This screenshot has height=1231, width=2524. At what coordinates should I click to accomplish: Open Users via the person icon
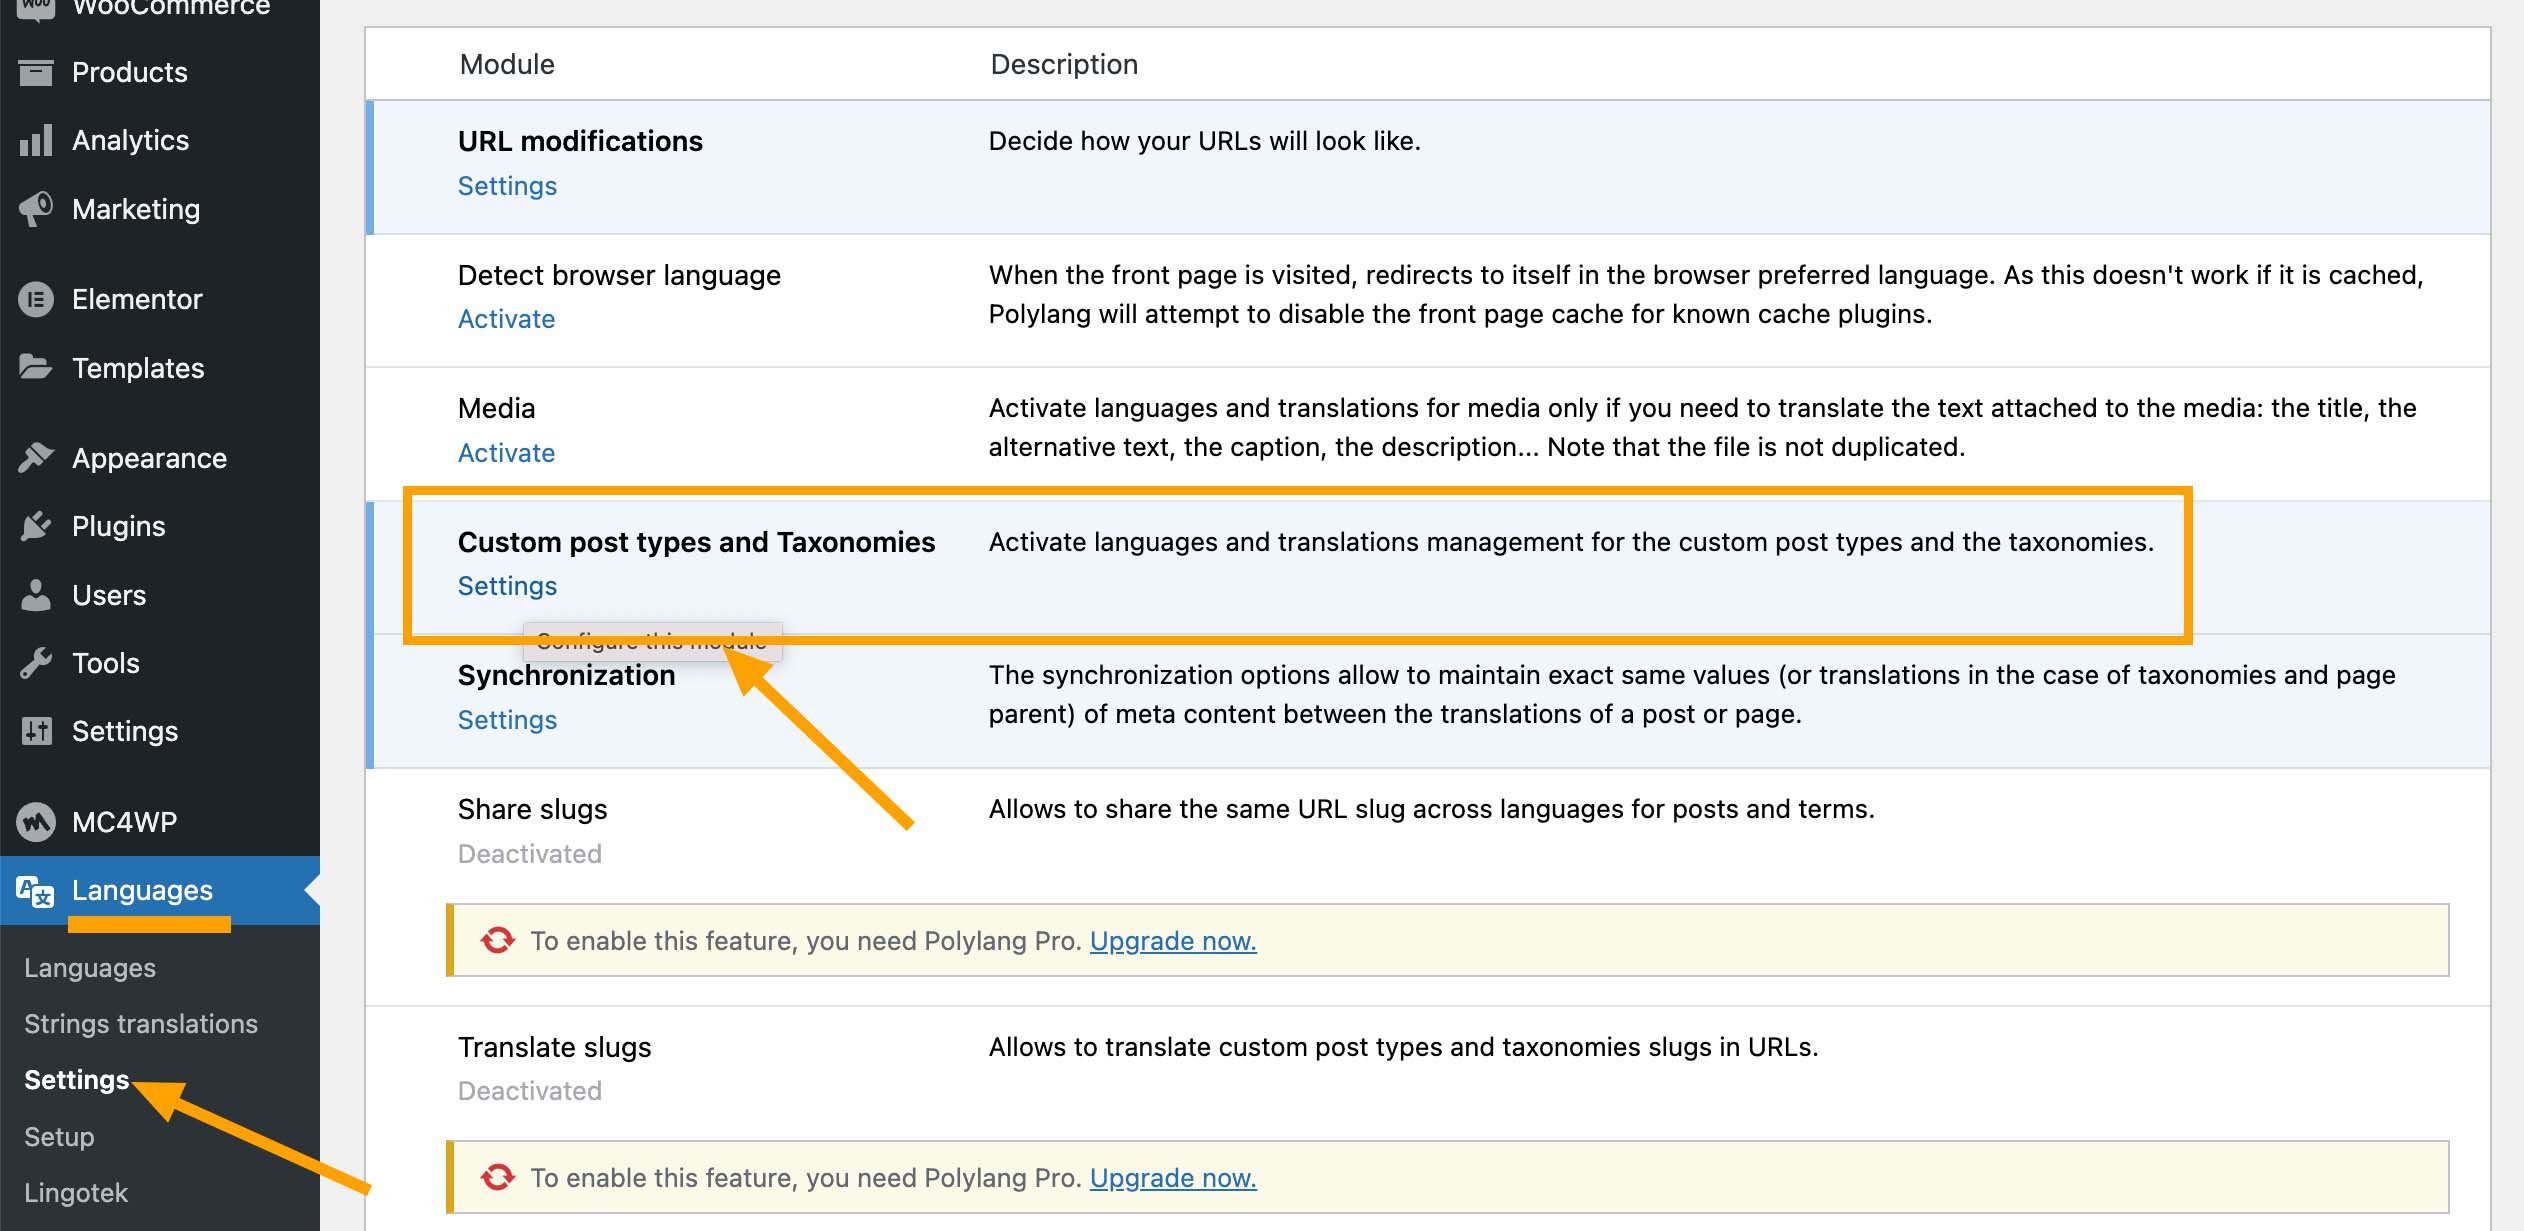pyautogui.click(x=36, y=594)
